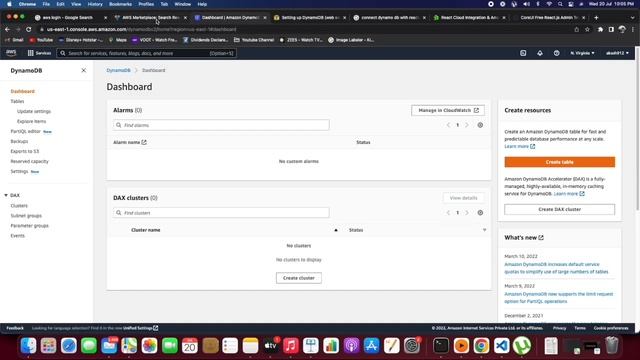This screenshot has height=360, width=640.
Task: Click Create DAX cluster button
Action: click(x=560, y=209)
